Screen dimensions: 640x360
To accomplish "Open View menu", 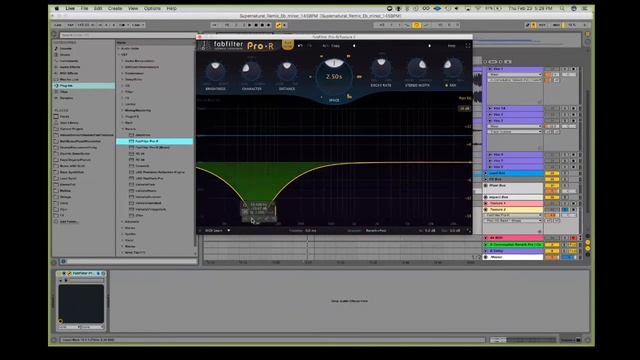I will click(x=133, y=8).
